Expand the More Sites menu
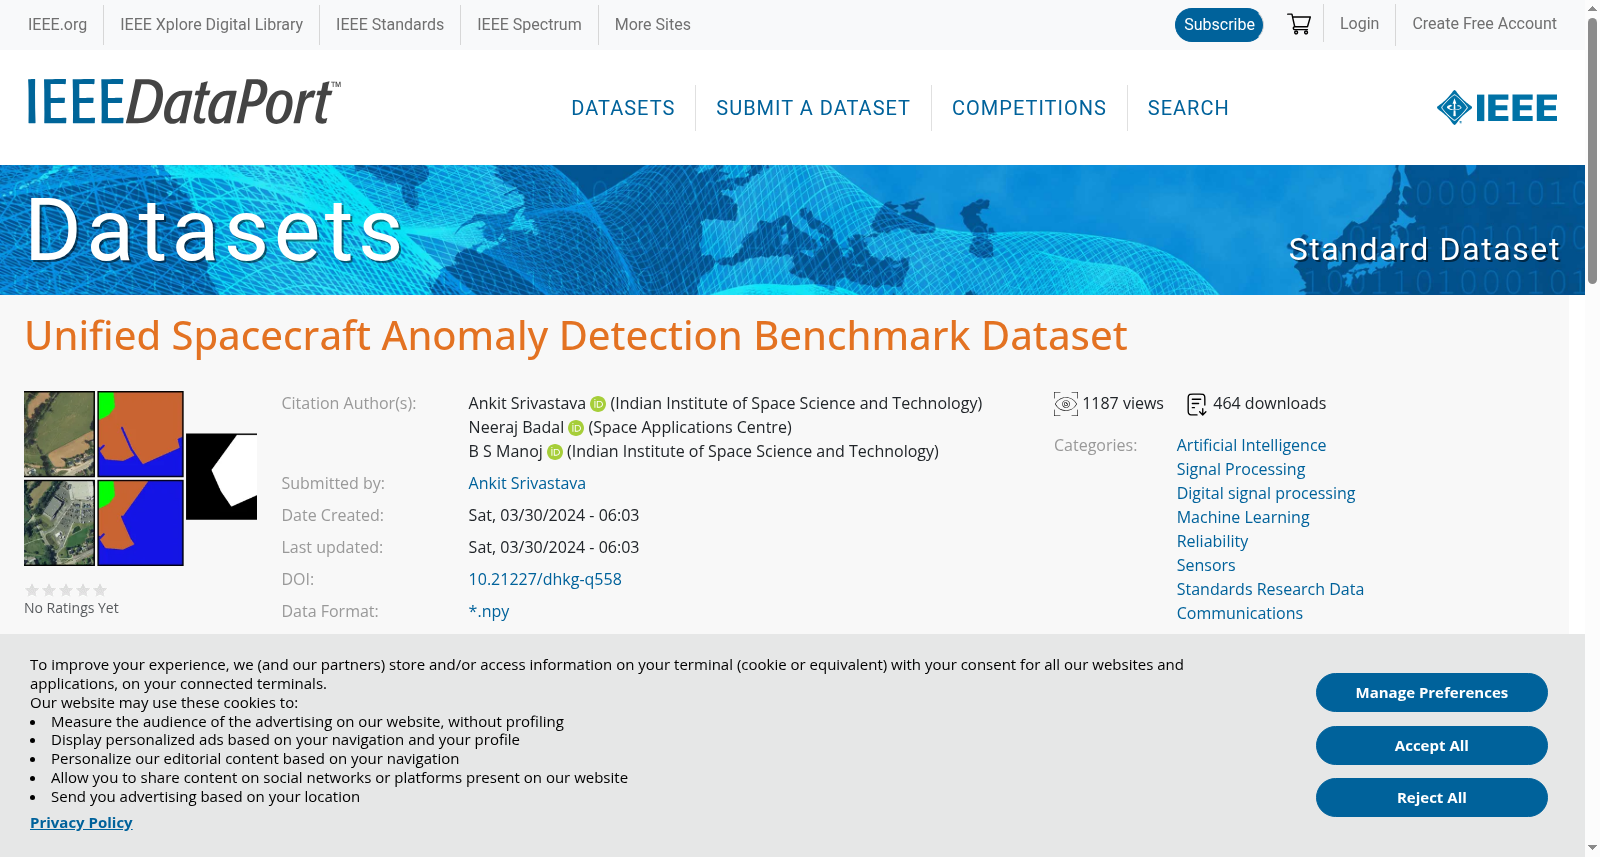Viewport: 1600px width, 857px height. click(652, 24)
